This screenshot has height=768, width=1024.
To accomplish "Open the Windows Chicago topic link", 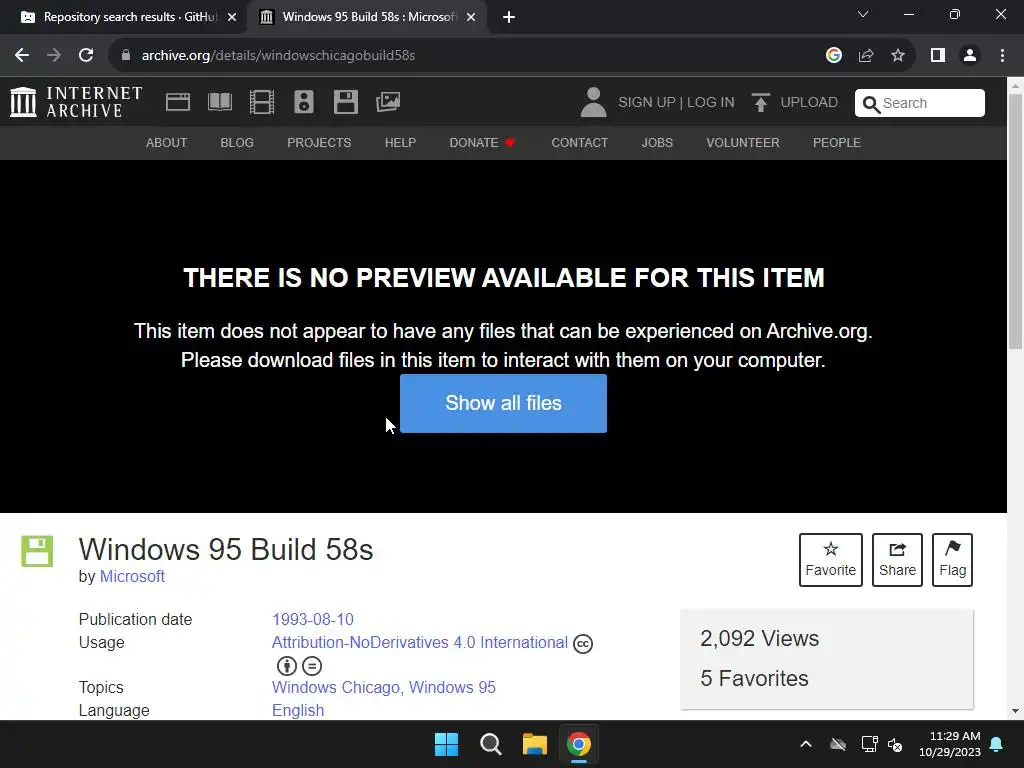I will [x=336, y=688].
